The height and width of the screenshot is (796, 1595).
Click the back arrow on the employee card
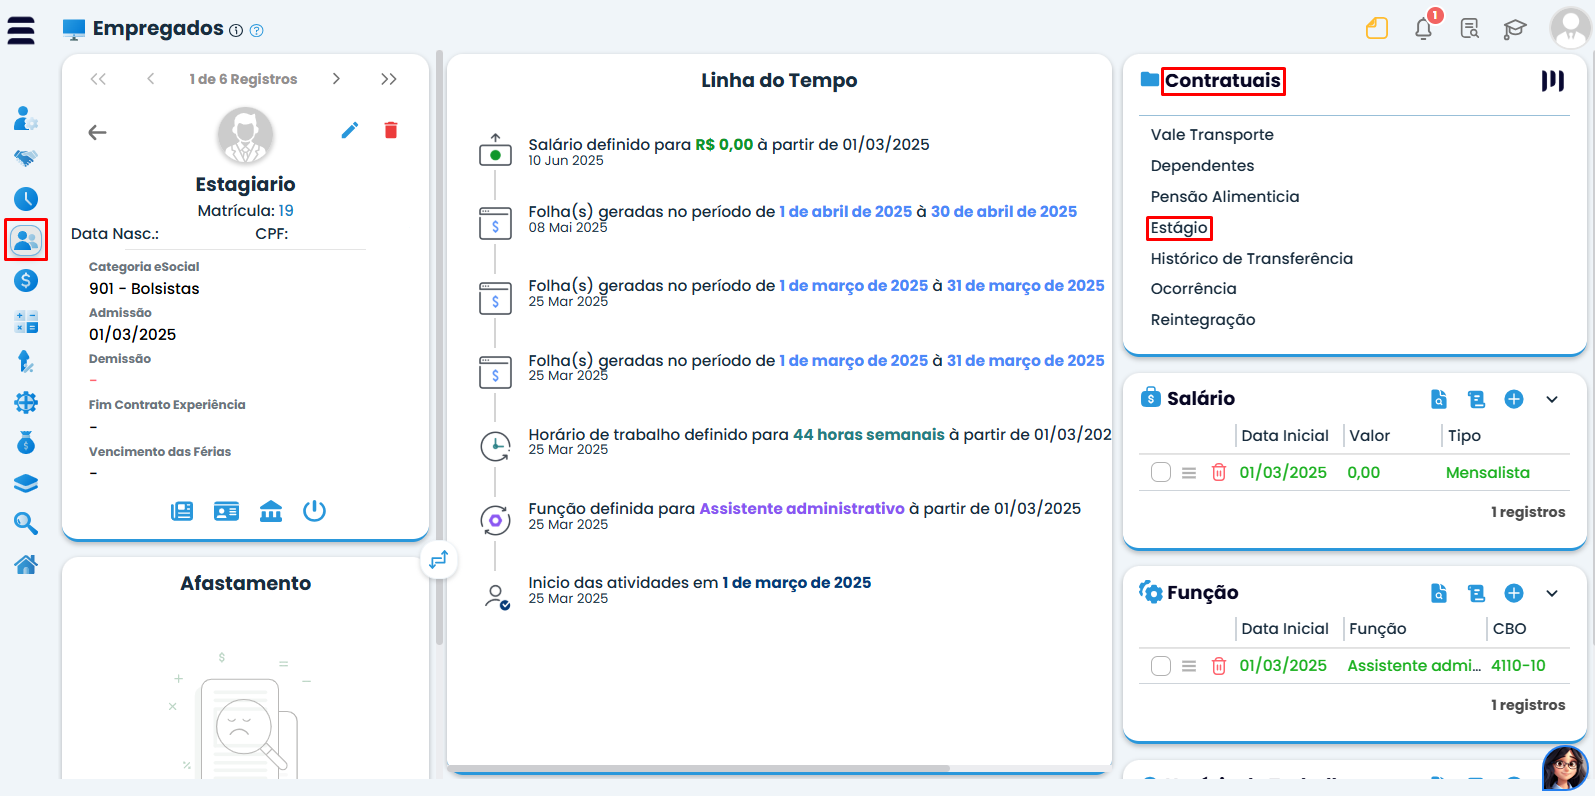pos(97,132)
